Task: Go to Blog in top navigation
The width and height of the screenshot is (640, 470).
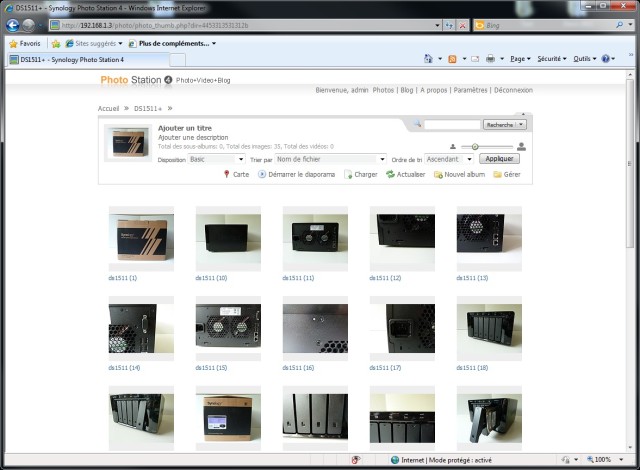Action: (x=407, y=90)
